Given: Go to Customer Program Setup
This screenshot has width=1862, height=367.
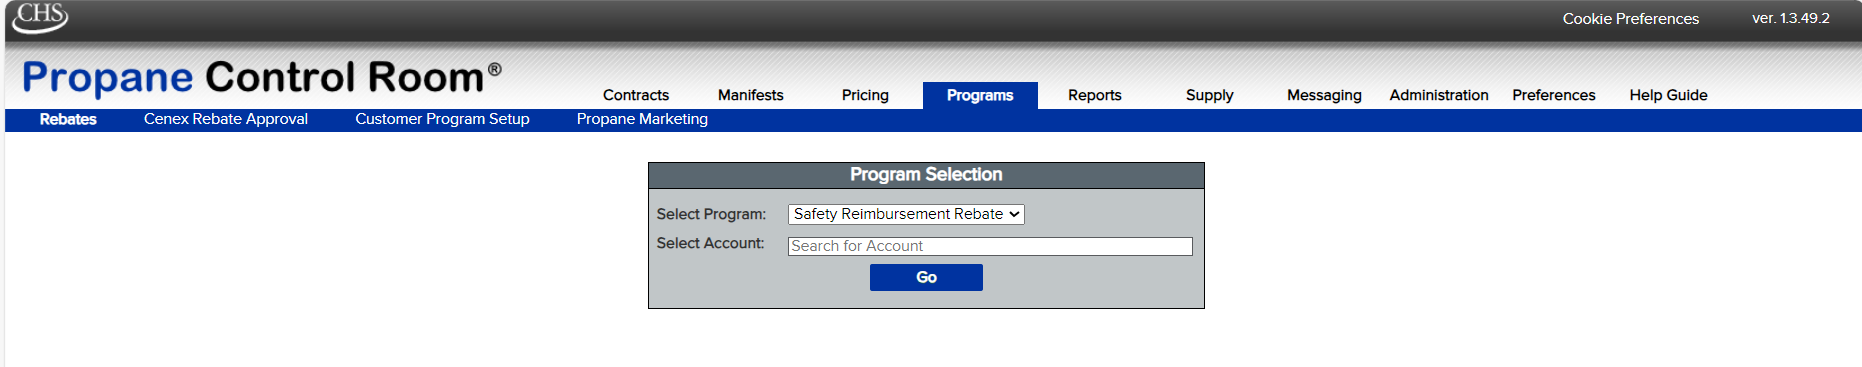Looking at the screenshot, I should 442,119.
